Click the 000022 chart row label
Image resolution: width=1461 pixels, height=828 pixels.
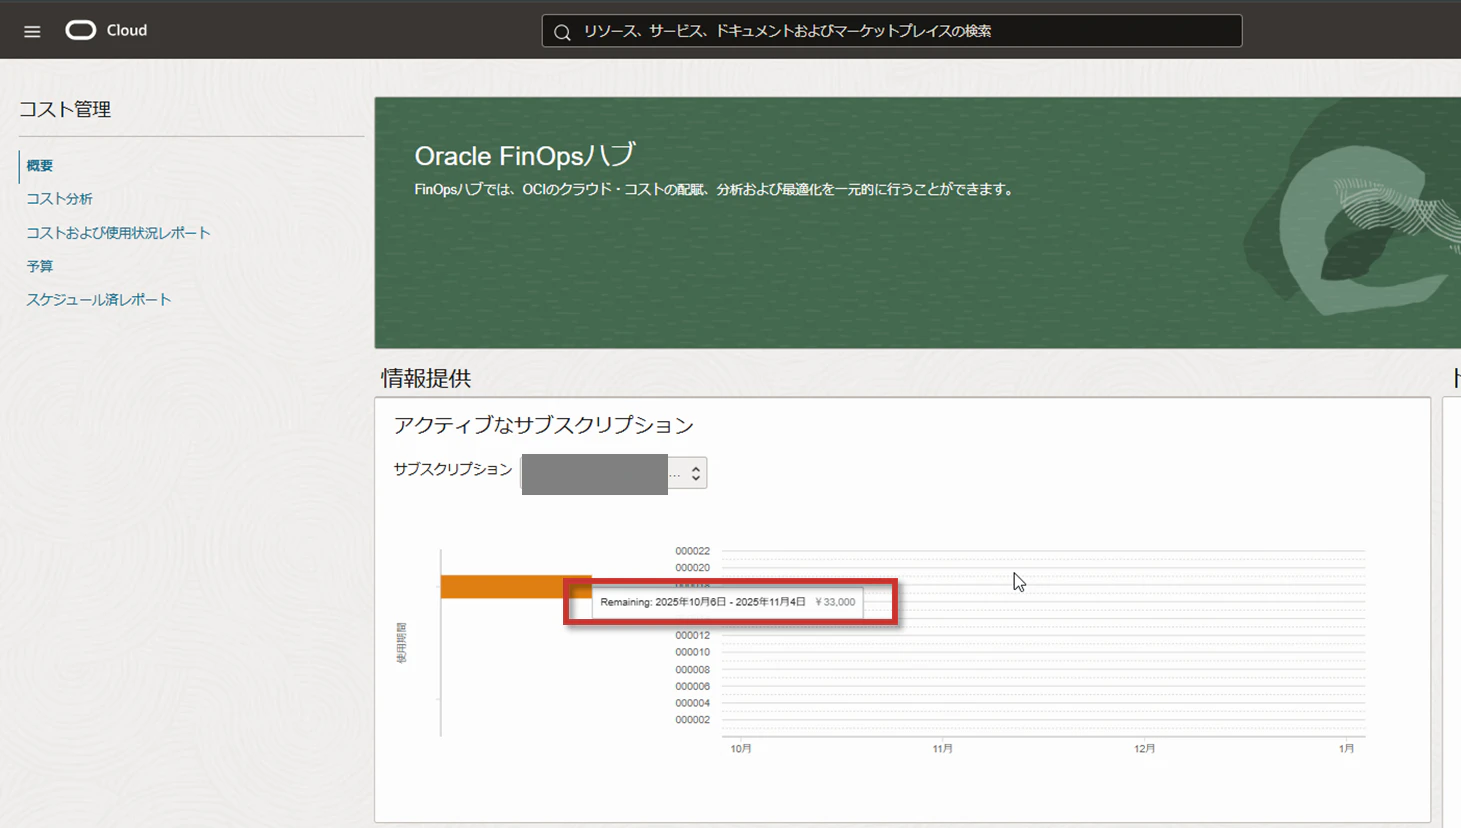[692, 551]
